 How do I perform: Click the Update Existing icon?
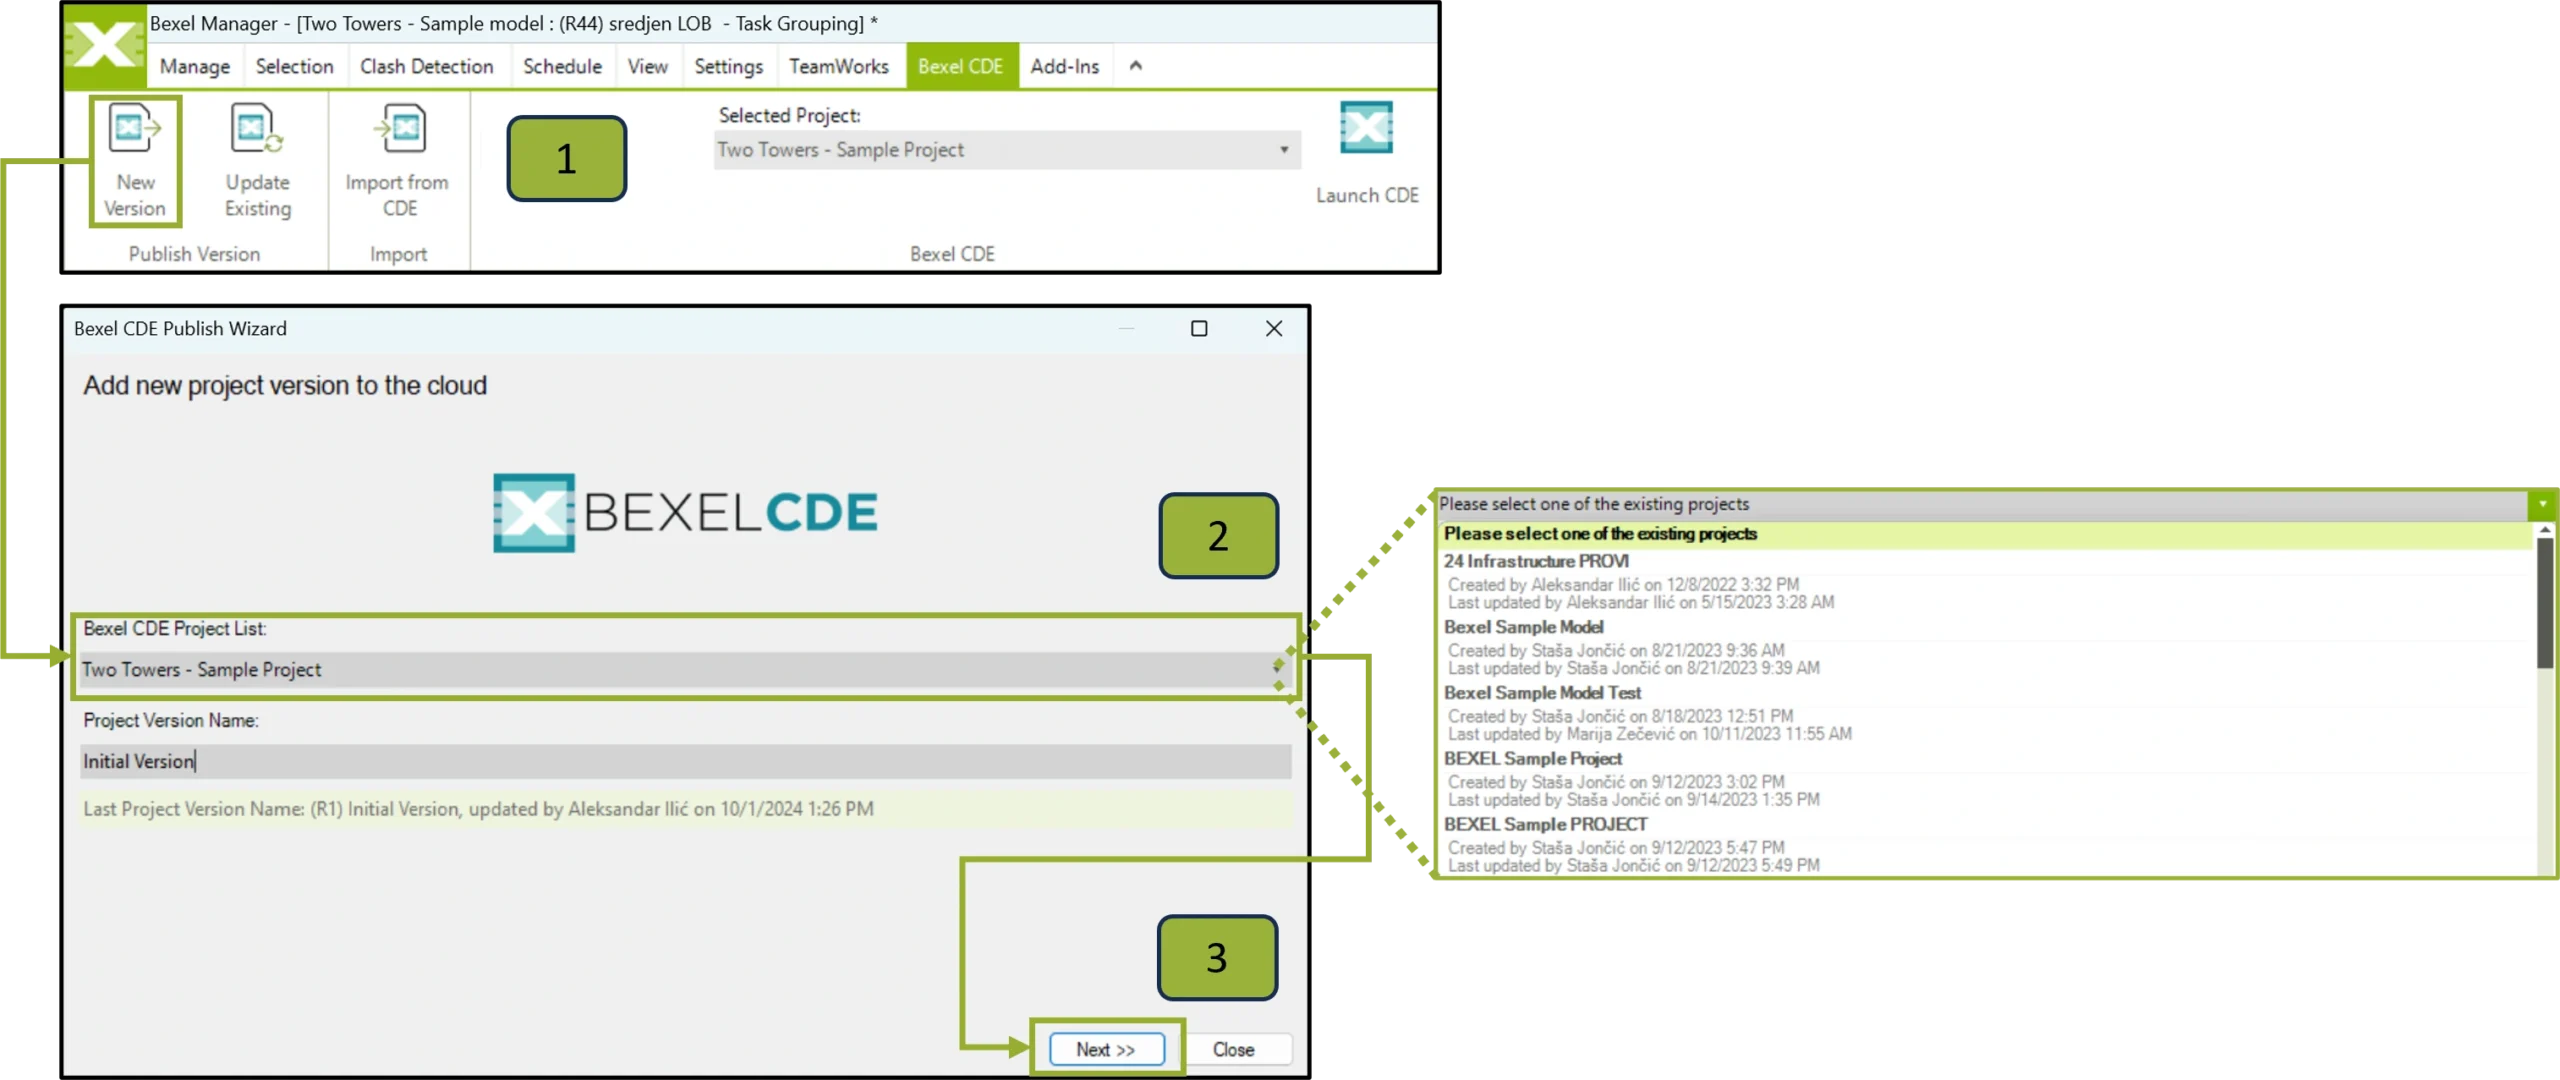pyautogui.click(x=257, y=128)
